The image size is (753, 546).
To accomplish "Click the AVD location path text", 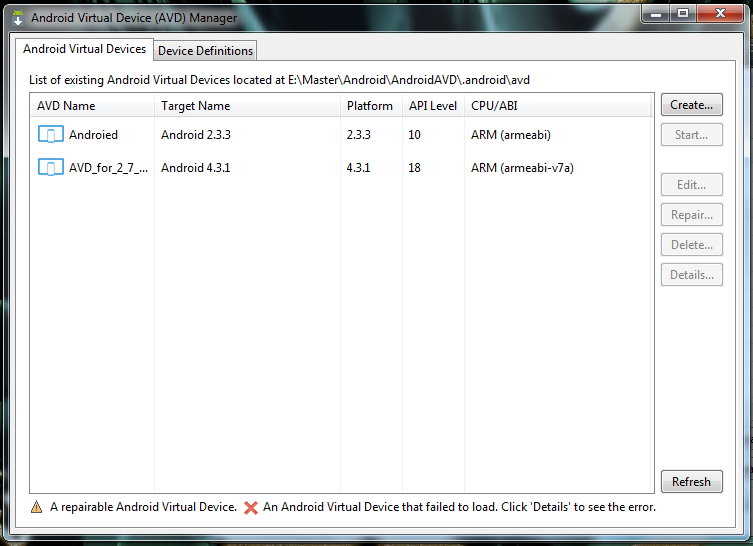I will point(409,80).
